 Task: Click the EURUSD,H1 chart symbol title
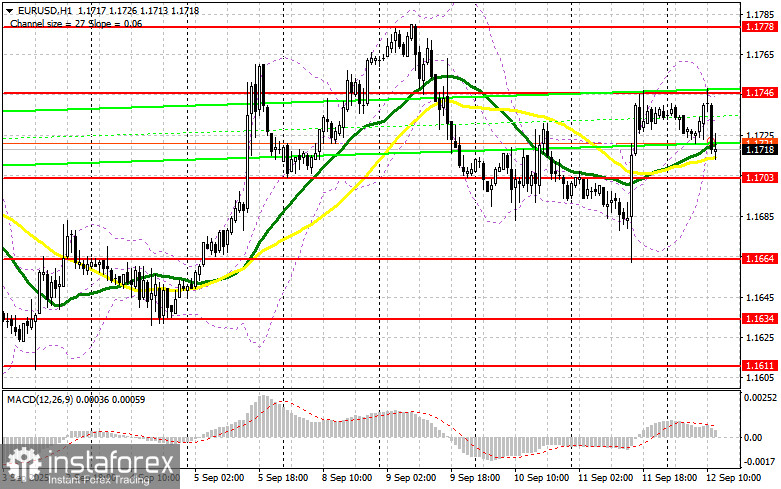point(43,10)
